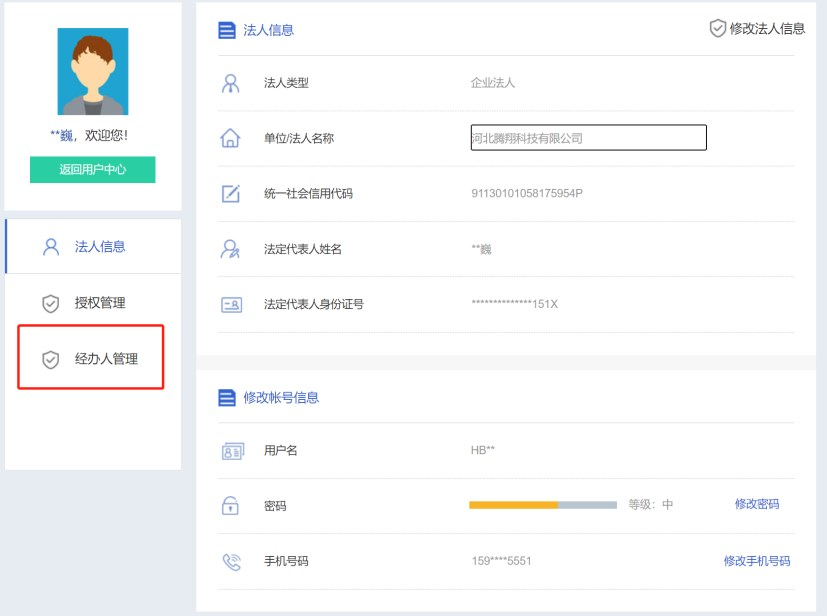Click the phone icon beside 手机号码
The width and height of the screenshot is (827, 616).
click(231, 561)
